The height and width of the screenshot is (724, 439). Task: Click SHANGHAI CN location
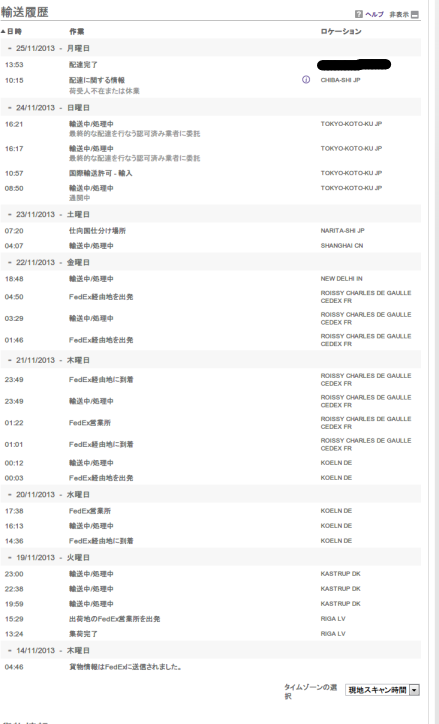(342, 246)
